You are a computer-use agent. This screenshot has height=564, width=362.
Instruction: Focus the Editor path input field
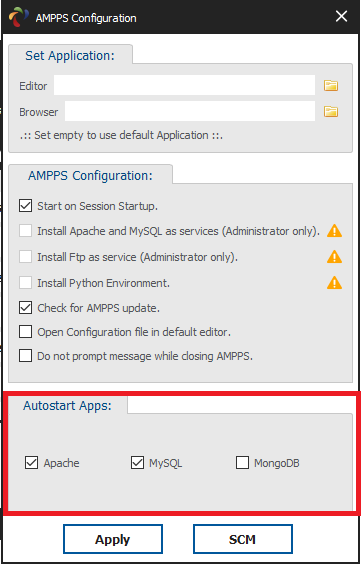(x=184, y=85)
